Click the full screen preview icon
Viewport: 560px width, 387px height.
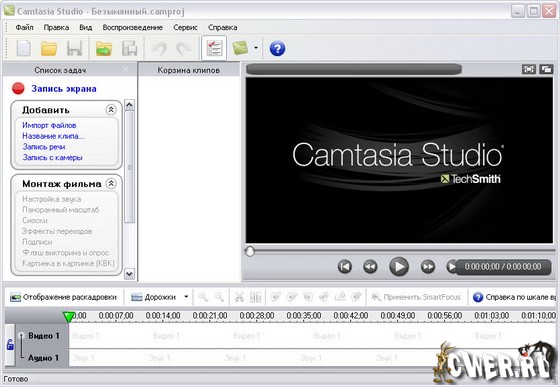click(x=529, y=69)
